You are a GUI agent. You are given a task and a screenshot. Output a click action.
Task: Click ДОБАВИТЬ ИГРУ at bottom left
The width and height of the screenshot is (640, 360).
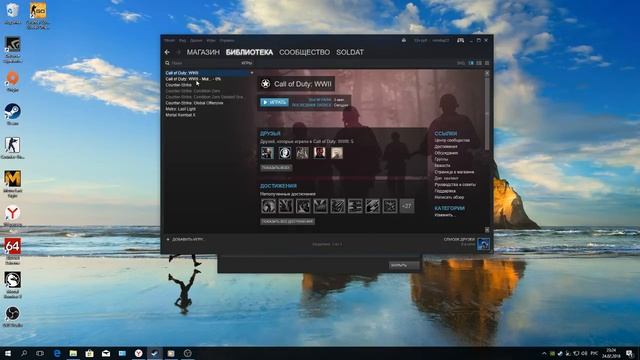(x=184, y=240)
